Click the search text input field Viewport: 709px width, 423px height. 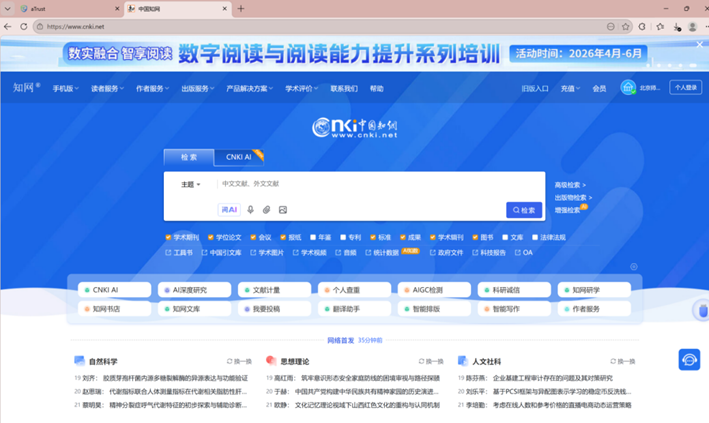[x=380, y=184]
